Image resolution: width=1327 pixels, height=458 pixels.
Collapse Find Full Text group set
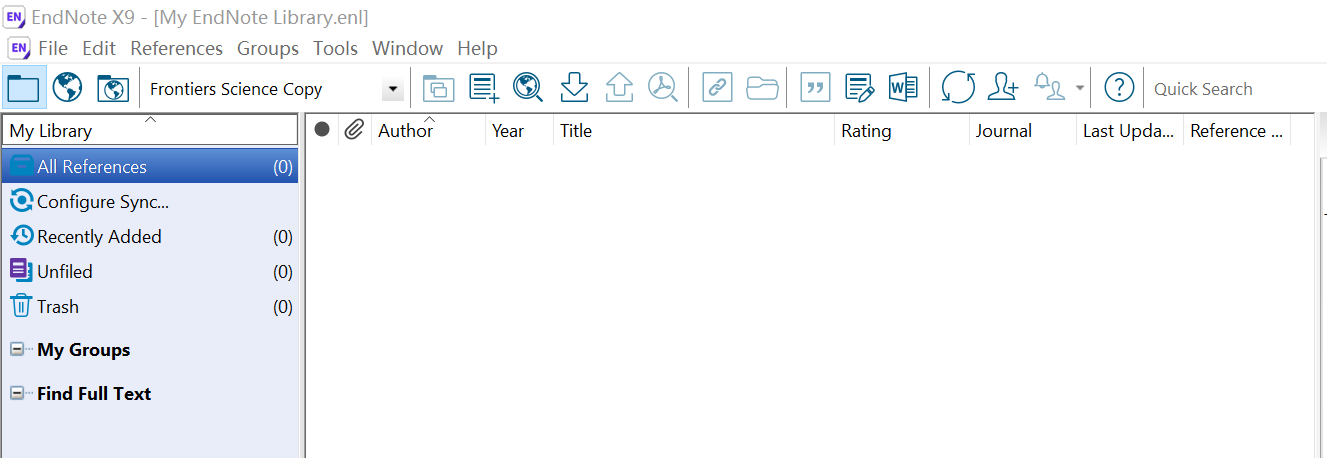[17, 394]
